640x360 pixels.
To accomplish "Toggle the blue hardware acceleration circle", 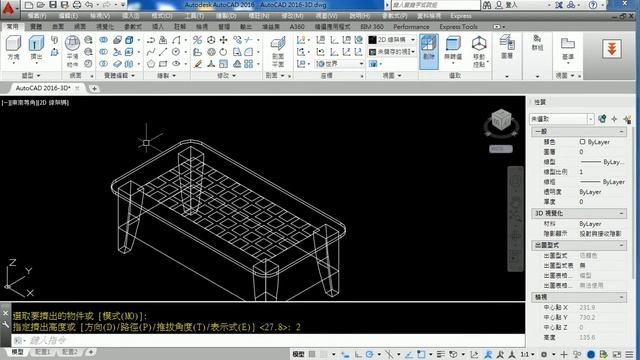I will (x=591, y=354).
